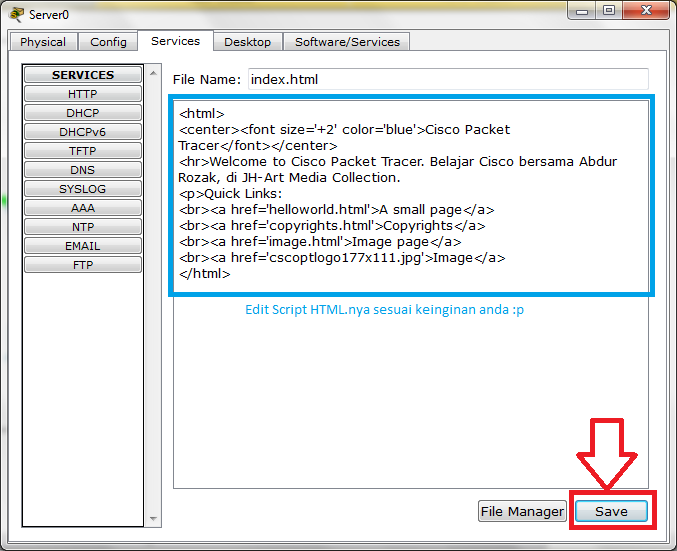Open the SYSLOG service
This screenshot has height=551, width=677.
pos(83,189)
